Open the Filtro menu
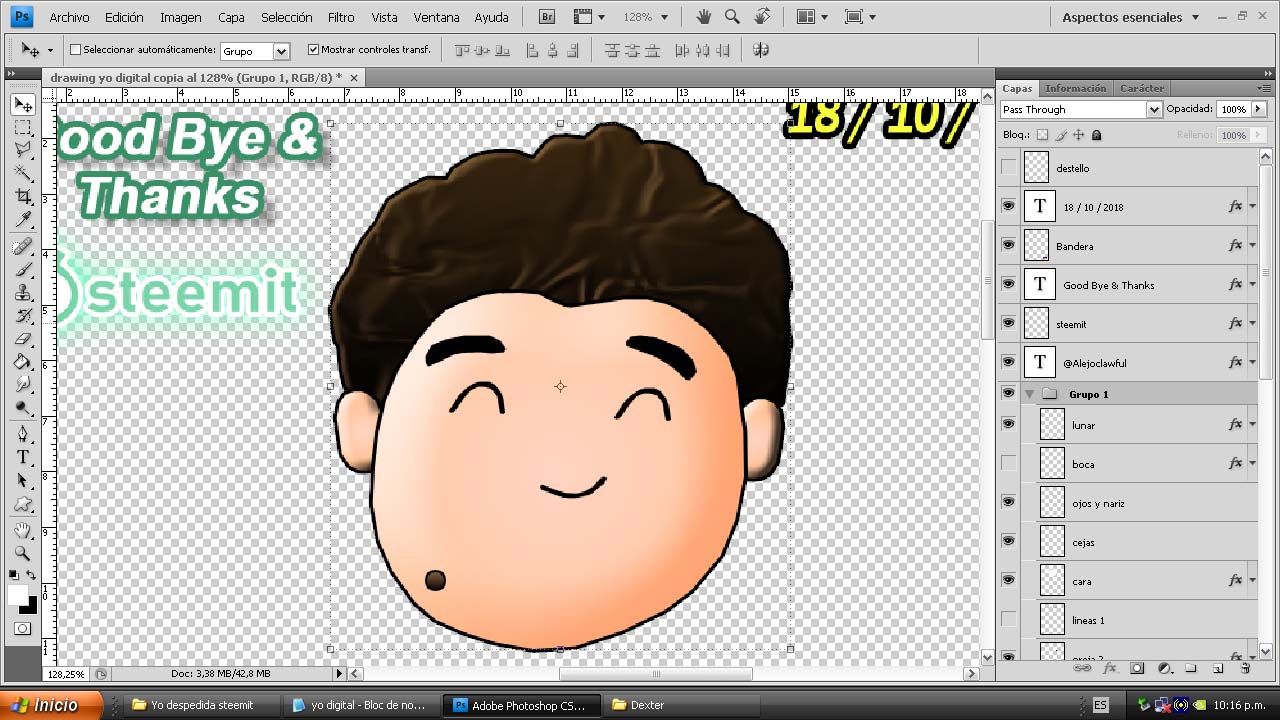Screen dimensions: 1280x720 pos(341,17)
